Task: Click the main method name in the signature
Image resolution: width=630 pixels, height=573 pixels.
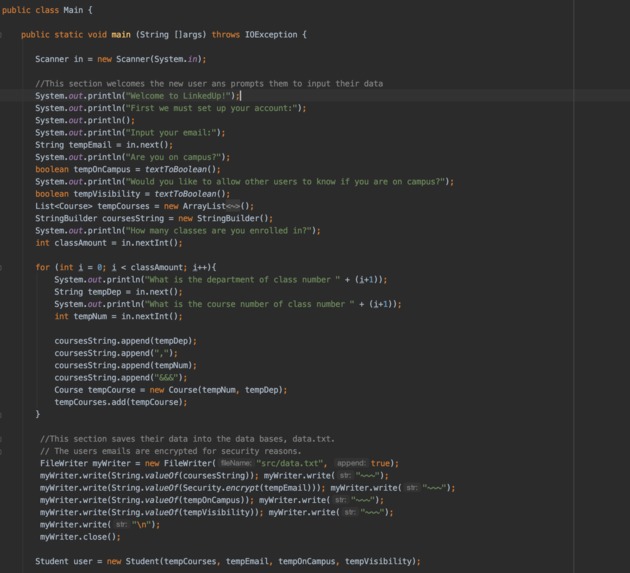Action: (x=121, y=35)
